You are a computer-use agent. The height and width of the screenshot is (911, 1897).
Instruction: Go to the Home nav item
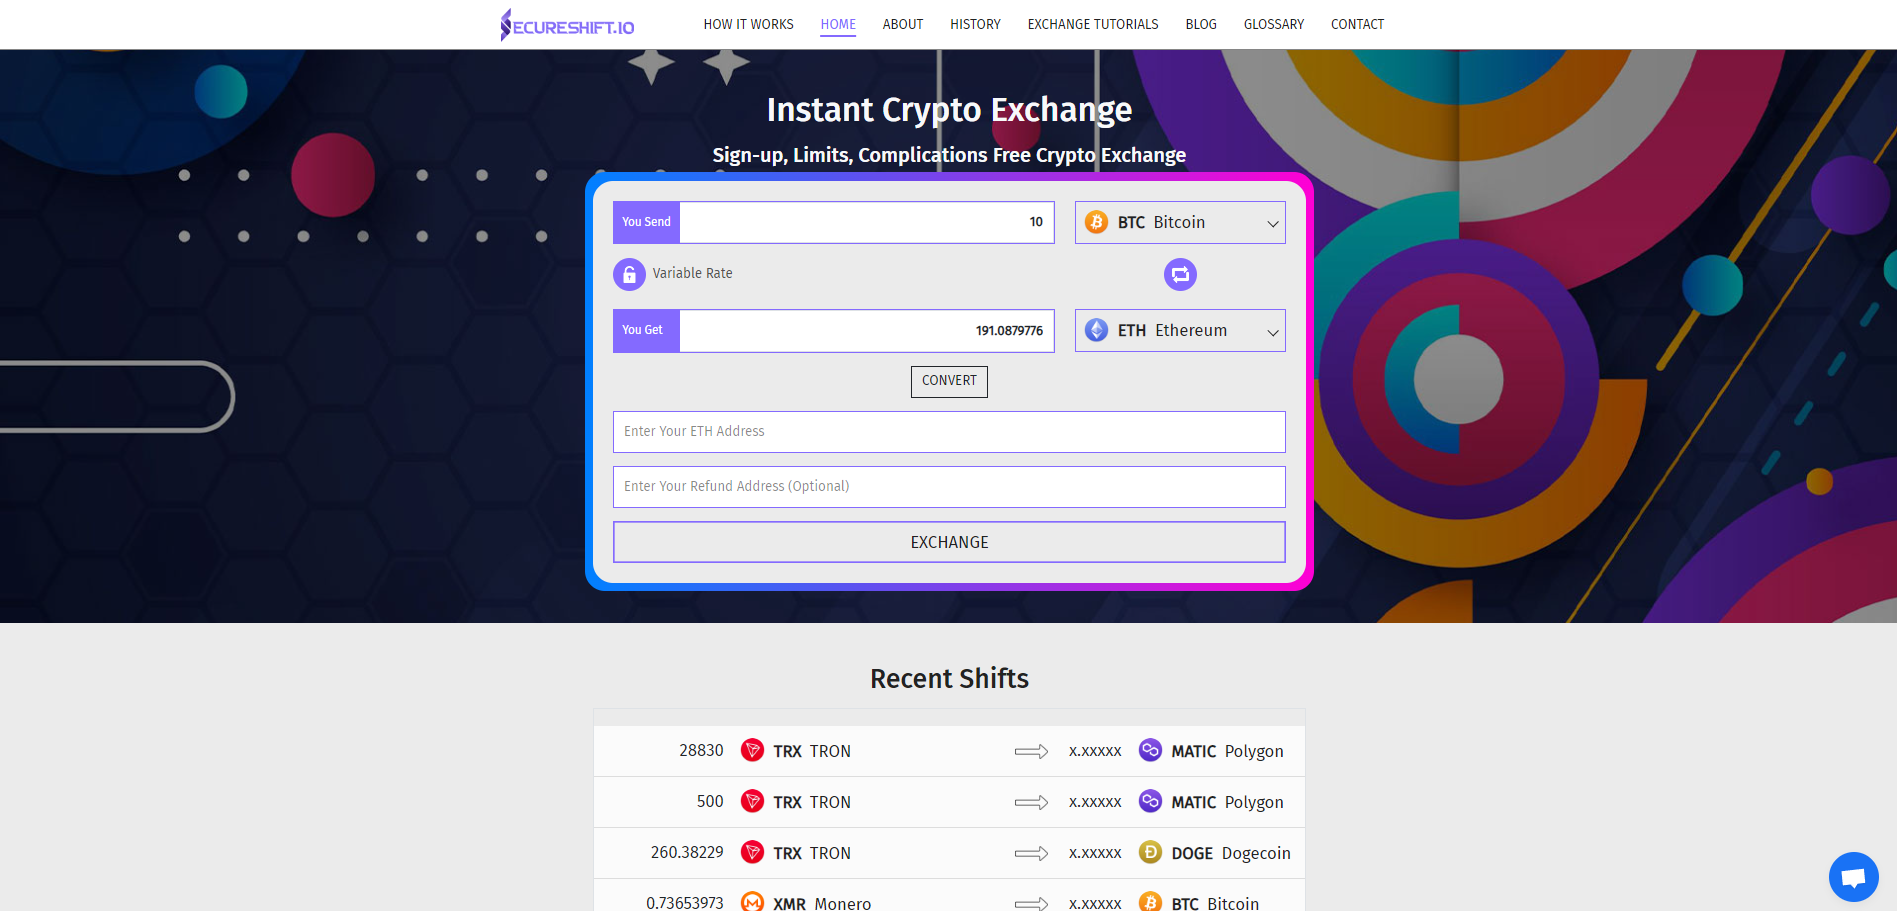(x=838, y=24)
